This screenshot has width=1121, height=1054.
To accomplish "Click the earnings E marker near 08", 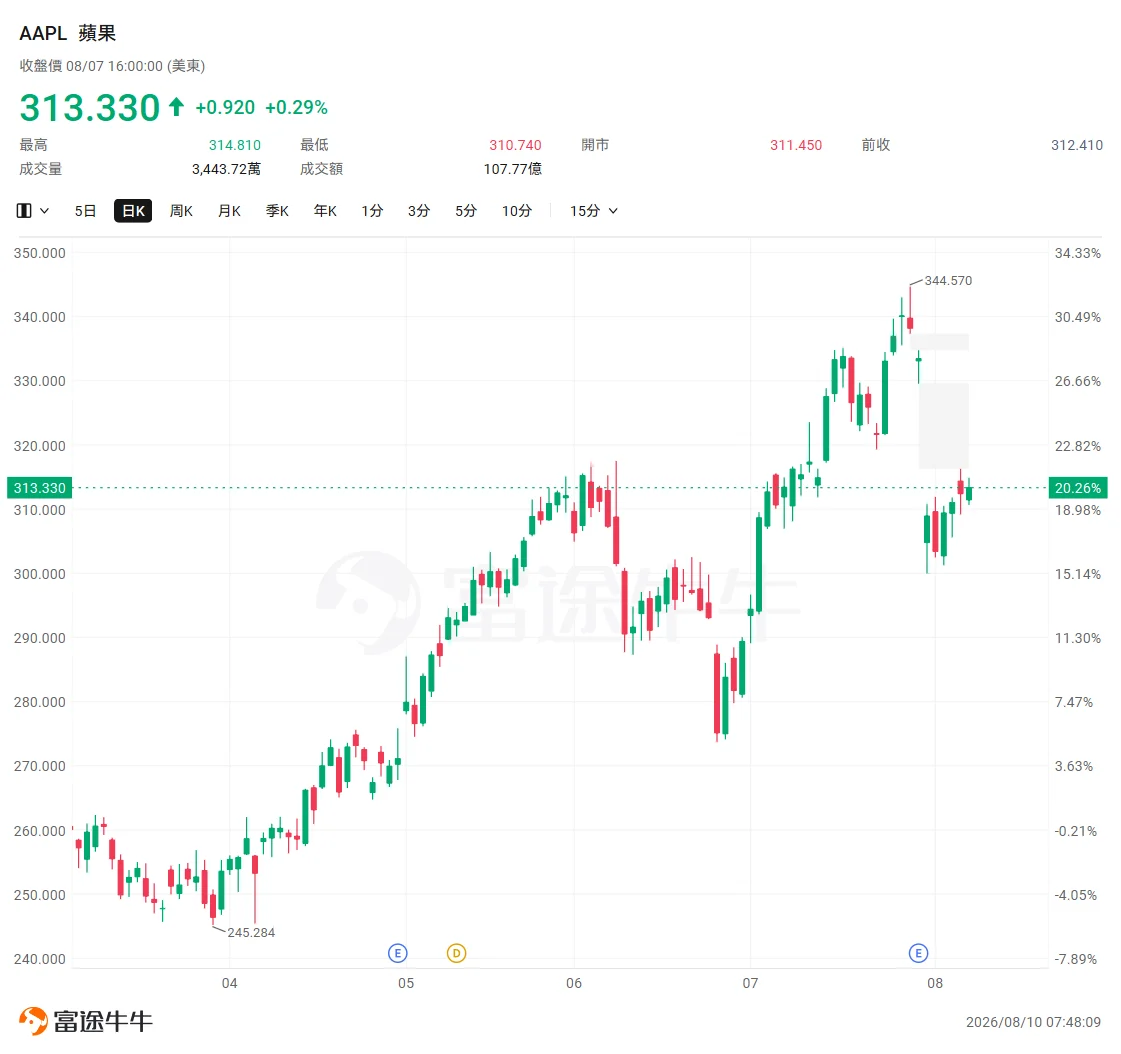I will click(918, 953).
